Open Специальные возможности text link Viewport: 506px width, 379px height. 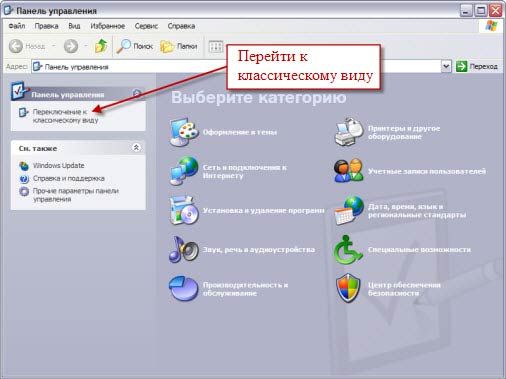pos(419,249)
